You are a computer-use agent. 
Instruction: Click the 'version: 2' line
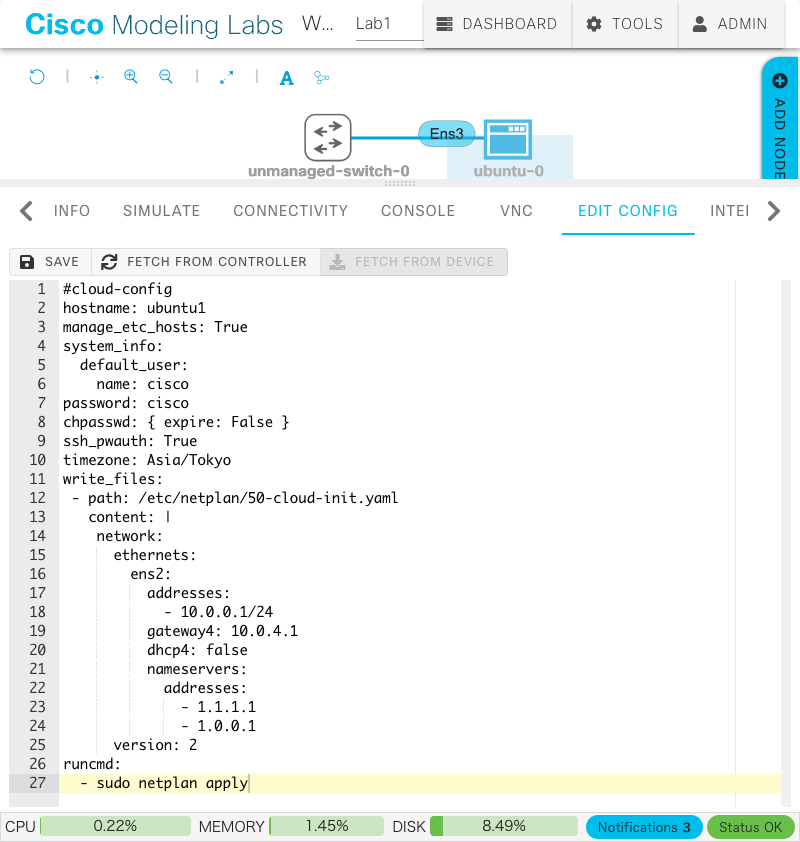155,745
